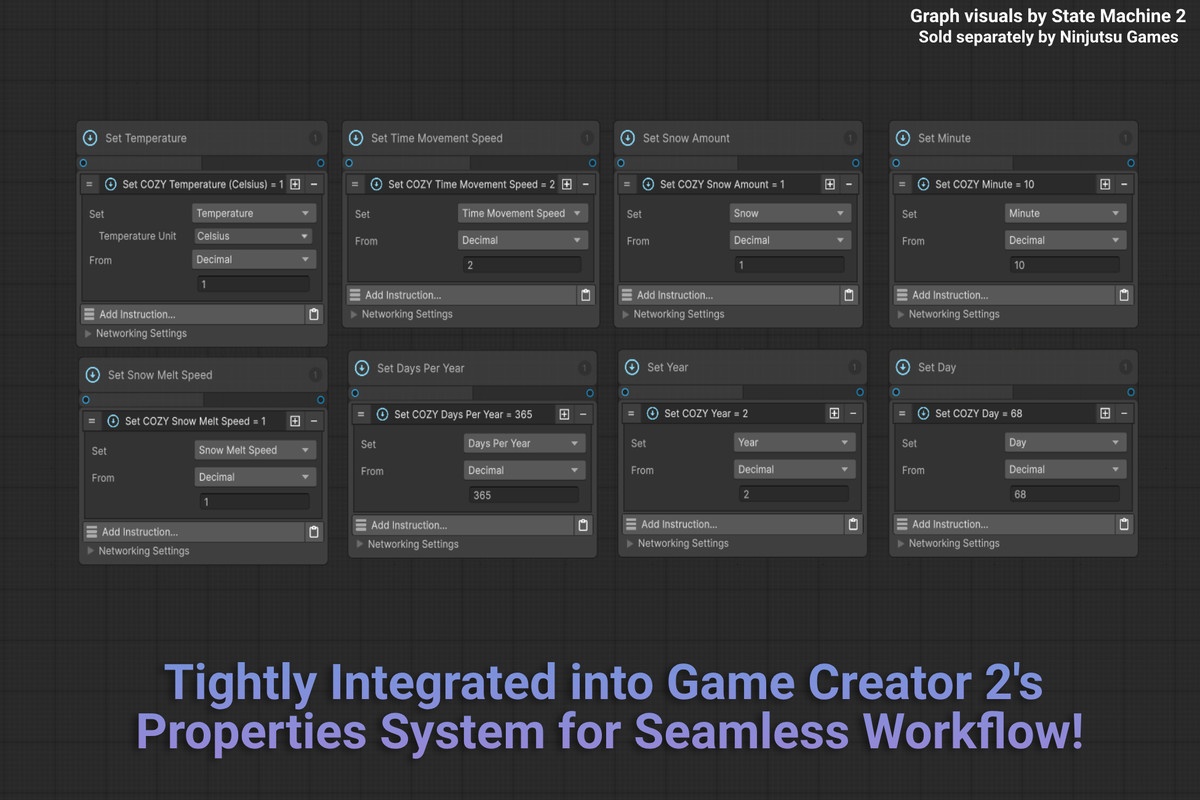Click the minus icon on Set COZY Day row

(x=1123, y=413)
